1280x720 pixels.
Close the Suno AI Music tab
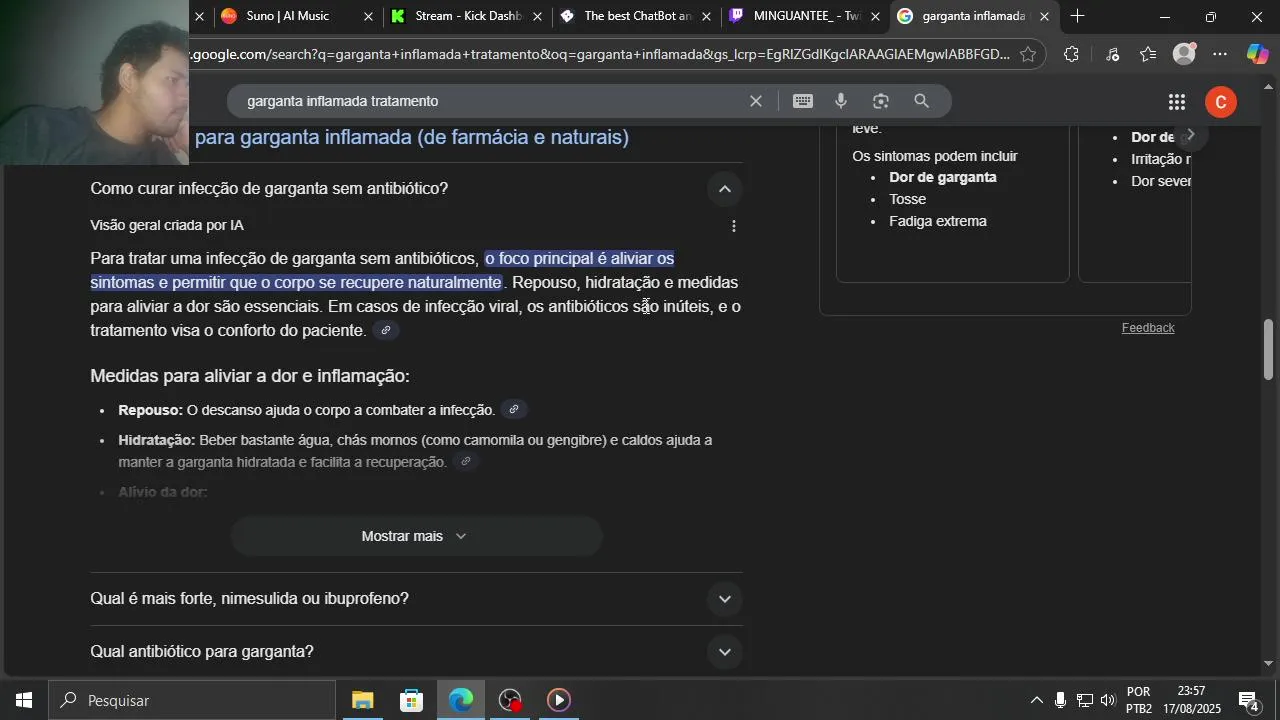click(x=368, y=17)
